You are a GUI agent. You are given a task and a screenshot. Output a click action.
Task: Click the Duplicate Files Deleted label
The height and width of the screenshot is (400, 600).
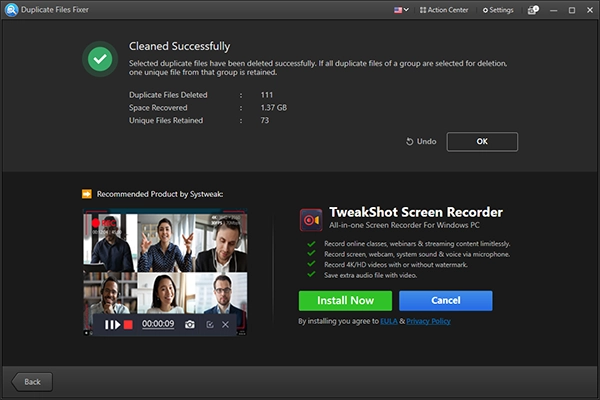[x=168, y=95]
